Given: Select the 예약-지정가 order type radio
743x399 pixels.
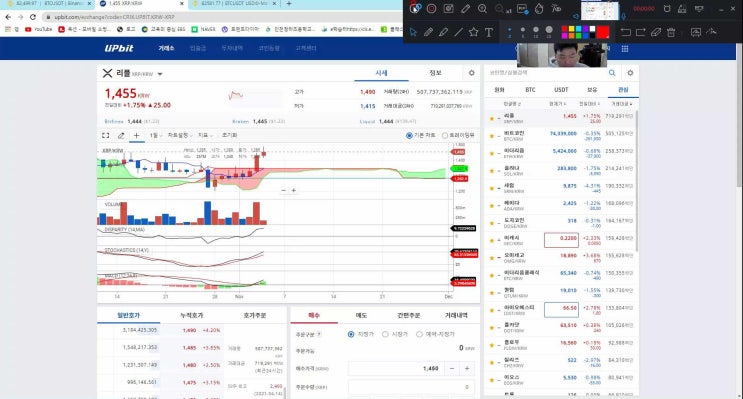Looking at the screenshot, I should 419,334.
